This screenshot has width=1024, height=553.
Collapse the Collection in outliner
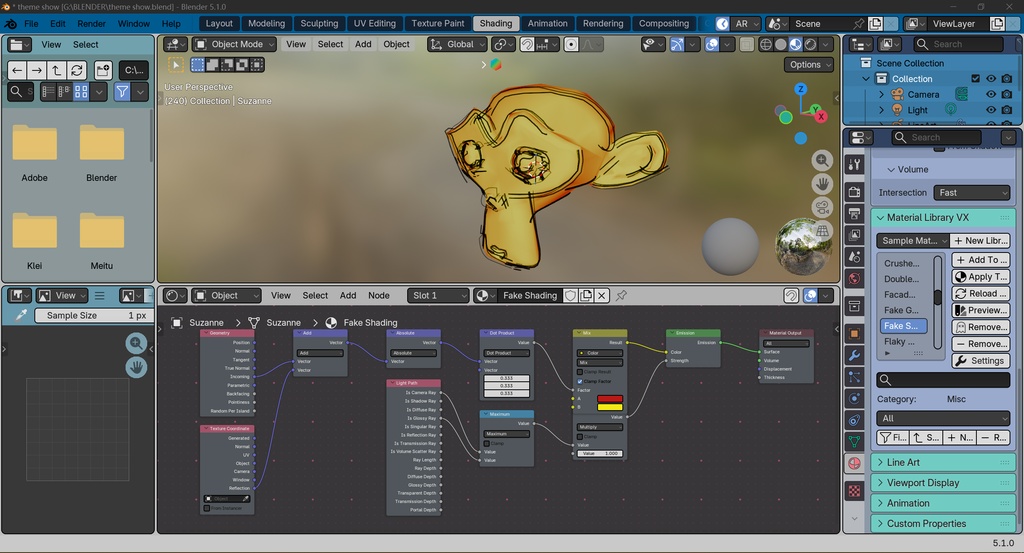tap(866, 79)
